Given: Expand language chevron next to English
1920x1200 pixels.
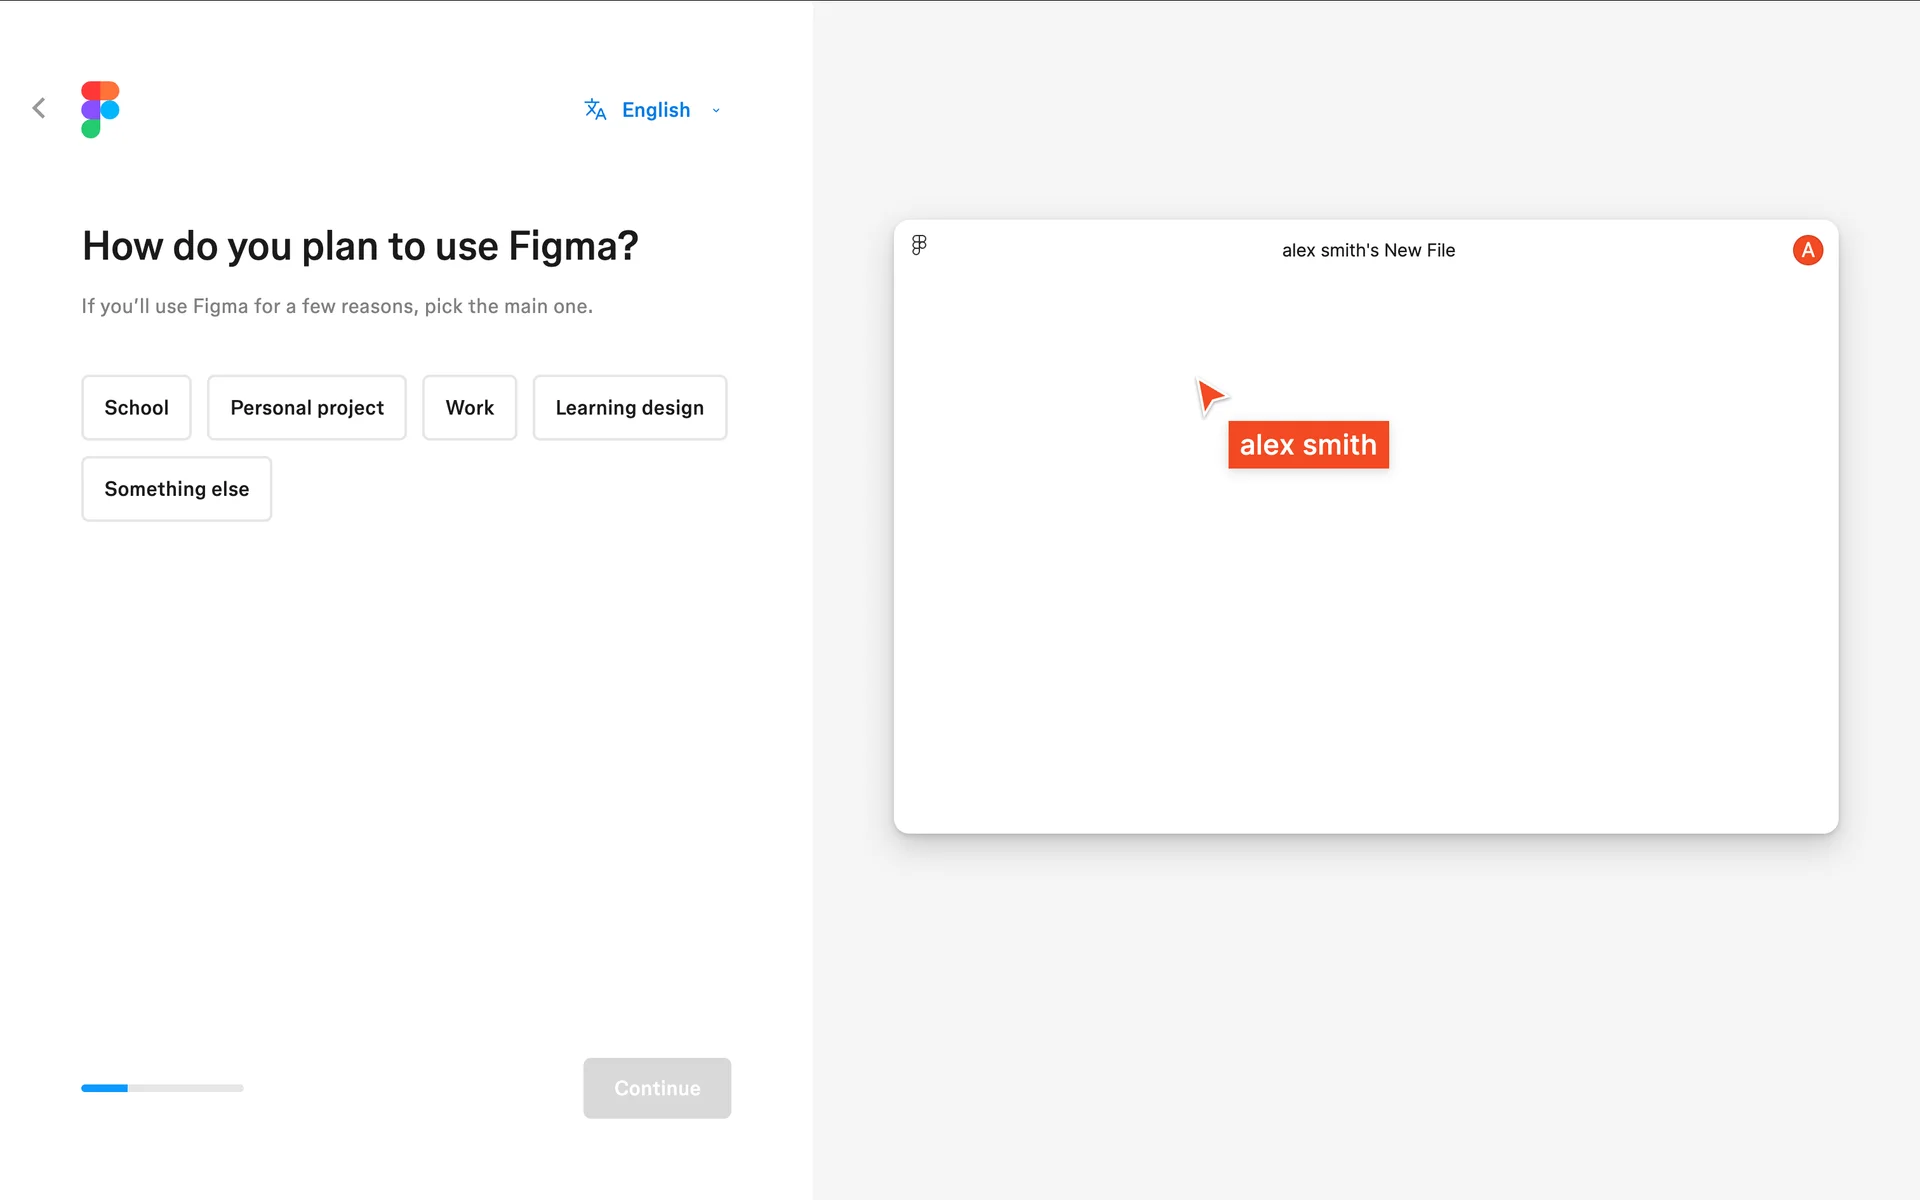Looking at the screenshot, I should click(x=716, y=111).
